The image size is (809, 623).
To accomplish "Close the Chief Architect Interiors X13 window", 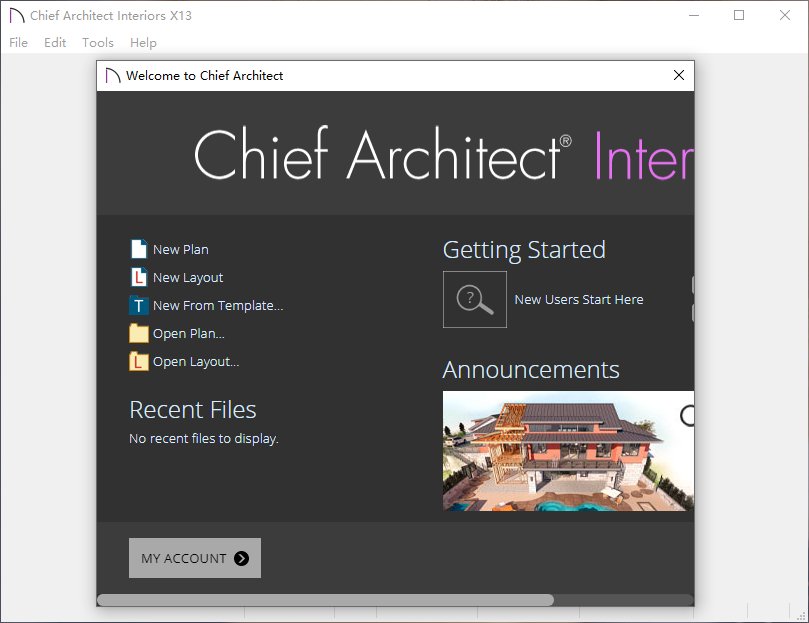I will tap(785, 15).
